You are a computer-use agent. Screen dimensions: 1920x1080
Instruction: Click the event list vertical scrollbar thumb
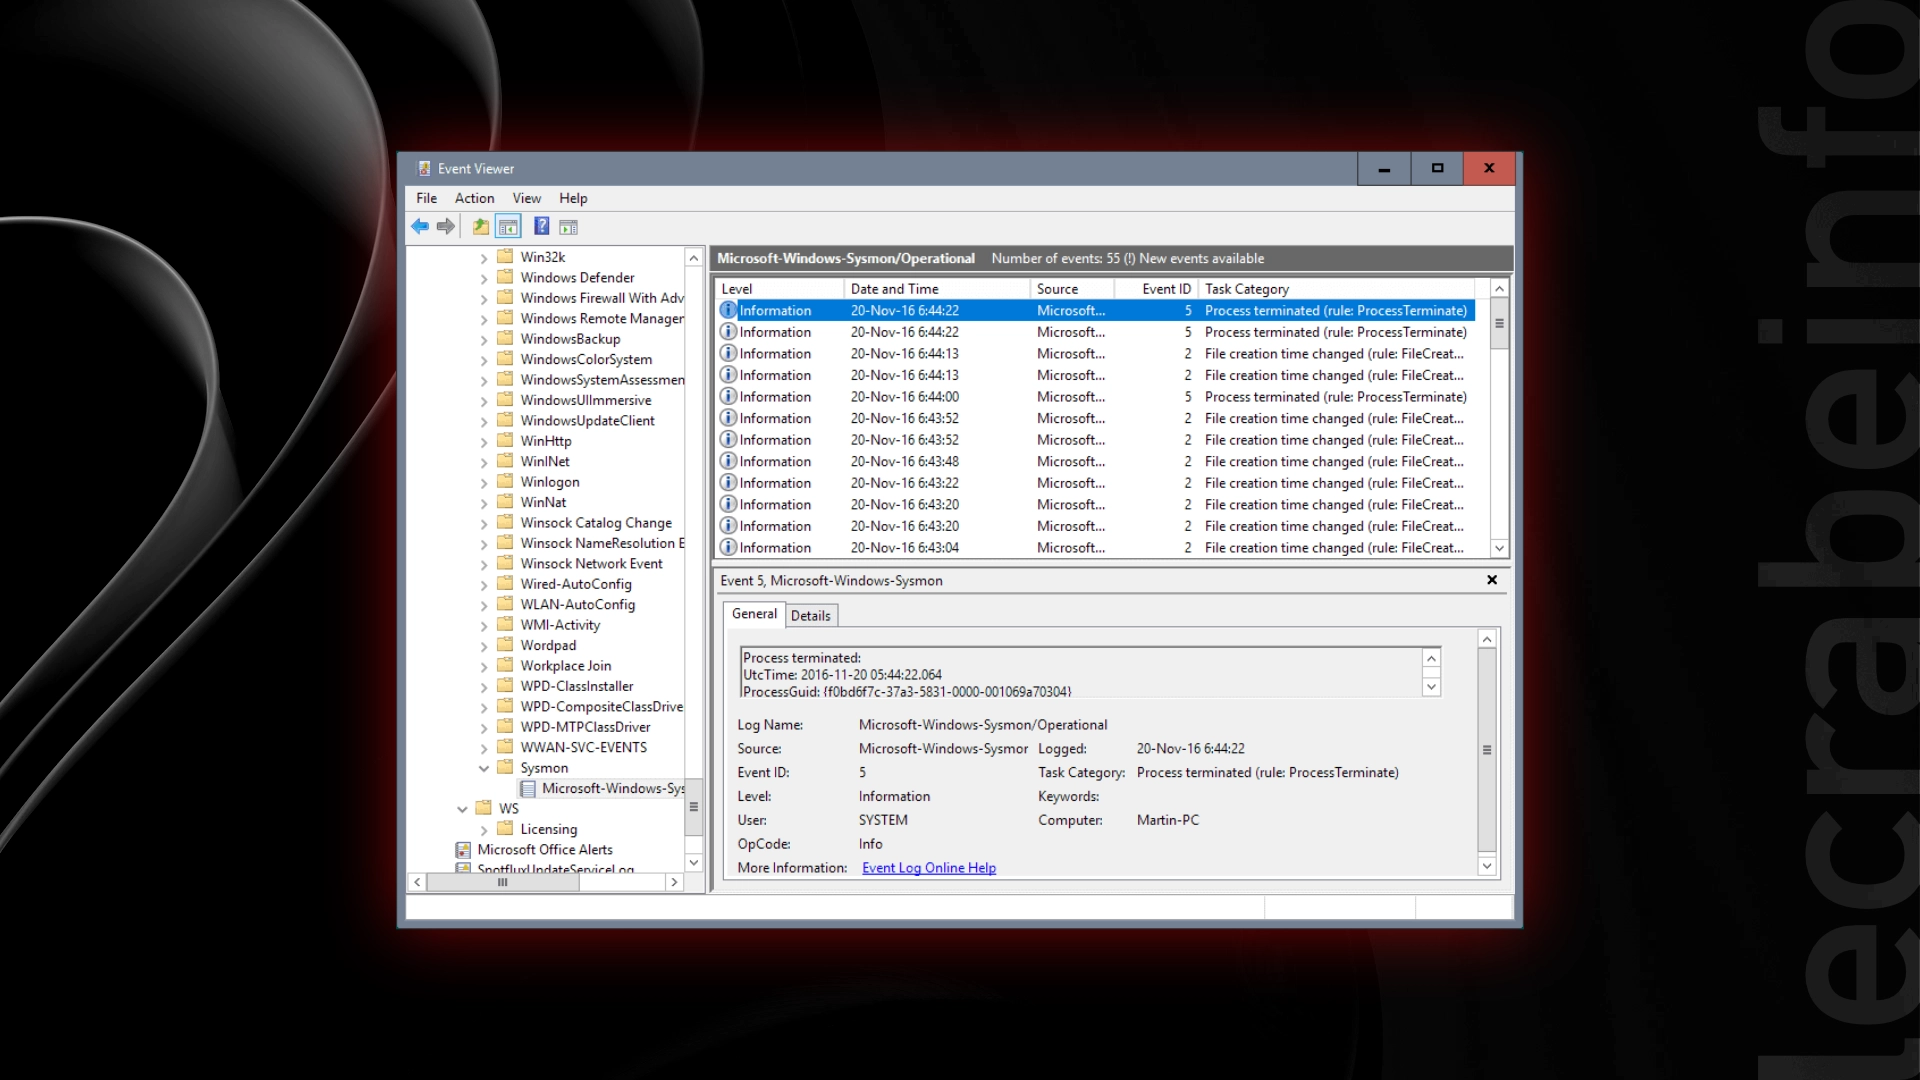coord(1499,324)
